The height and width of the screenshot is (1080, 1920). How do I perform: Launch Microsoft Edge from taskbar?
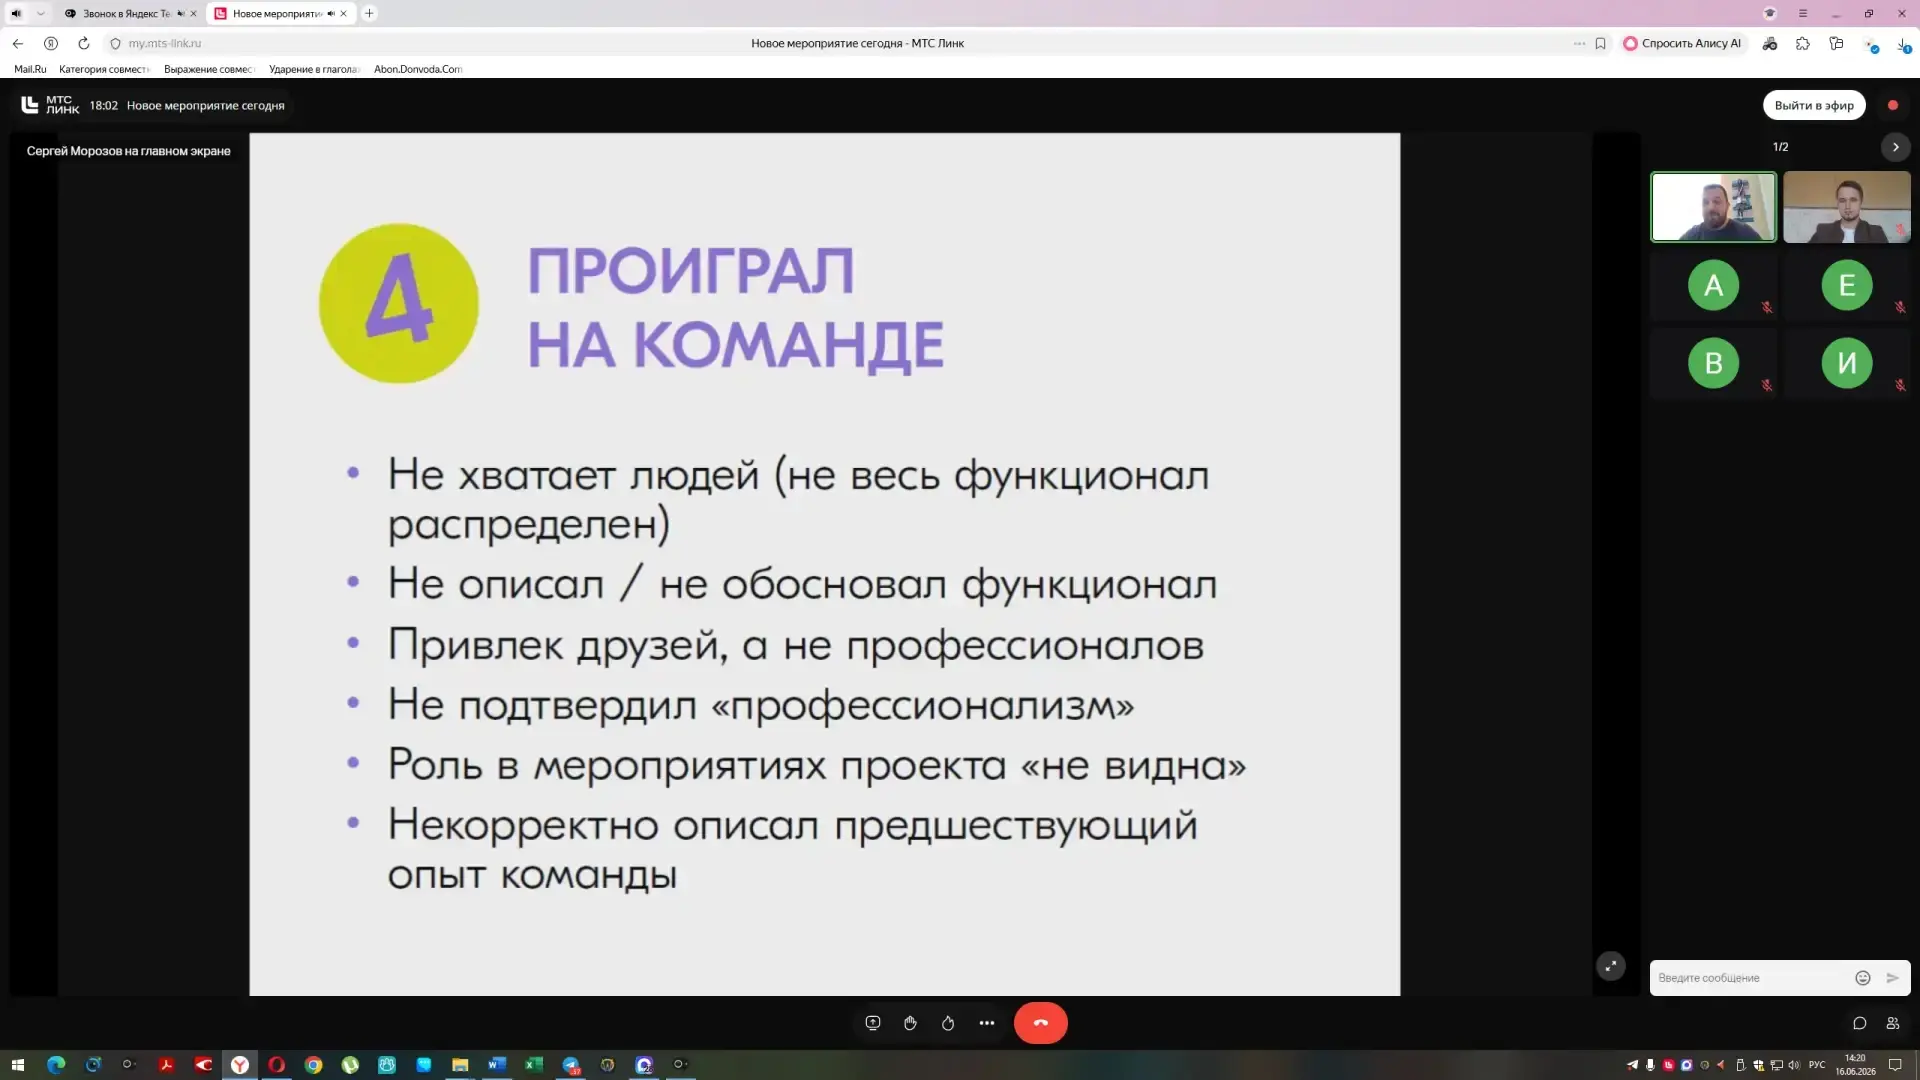[56, 1065]
